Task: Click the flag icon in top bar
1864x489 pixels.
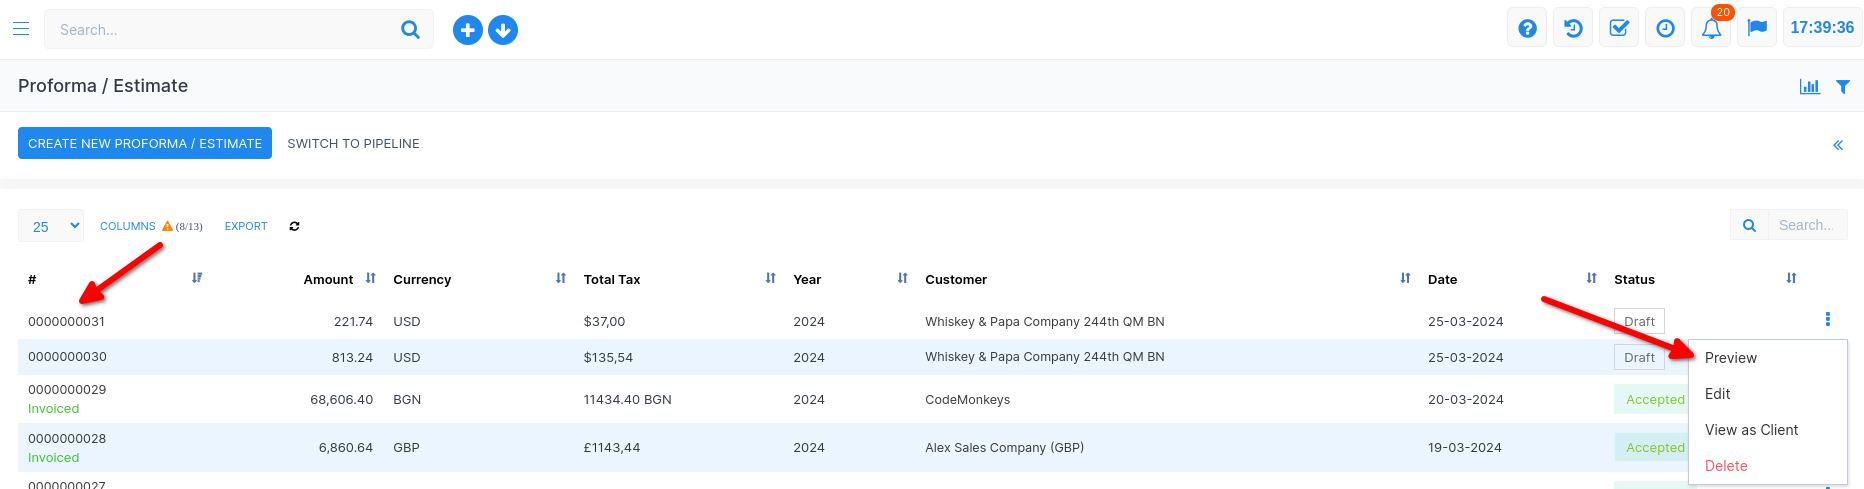Action: pos(1757,28)
